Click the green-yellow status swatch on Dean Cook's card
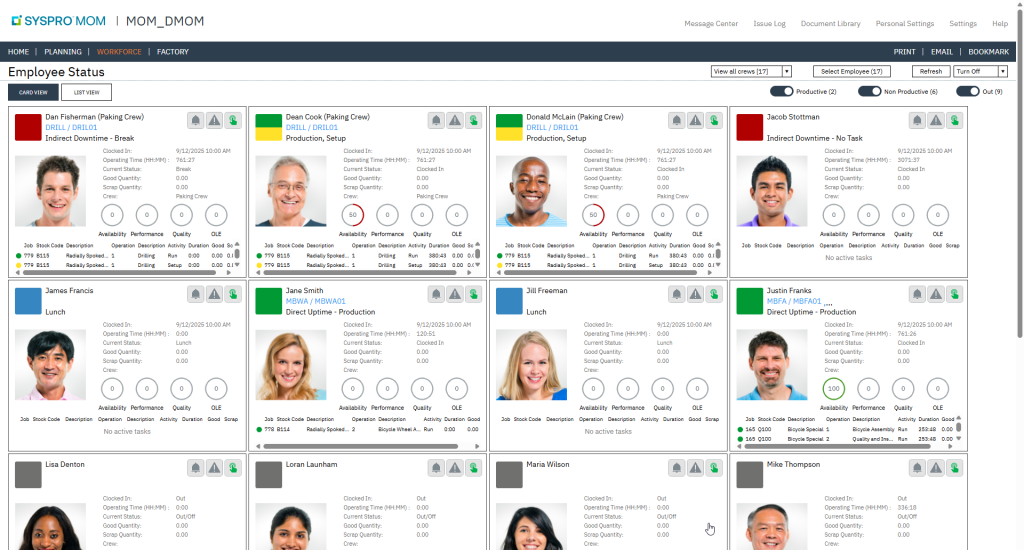Image resolution: width=1024 pixels, height=550 pixels. point(268,127)
